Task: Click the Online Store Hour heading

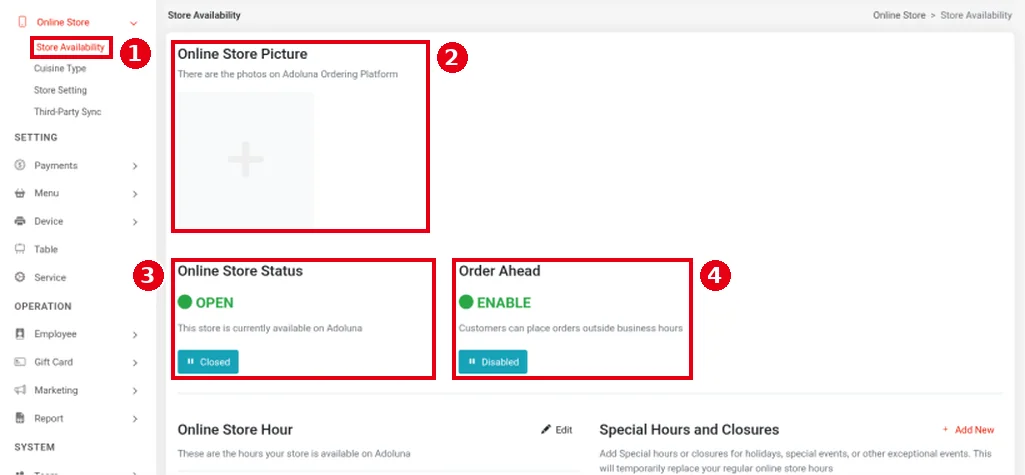Action: point(235,429)
